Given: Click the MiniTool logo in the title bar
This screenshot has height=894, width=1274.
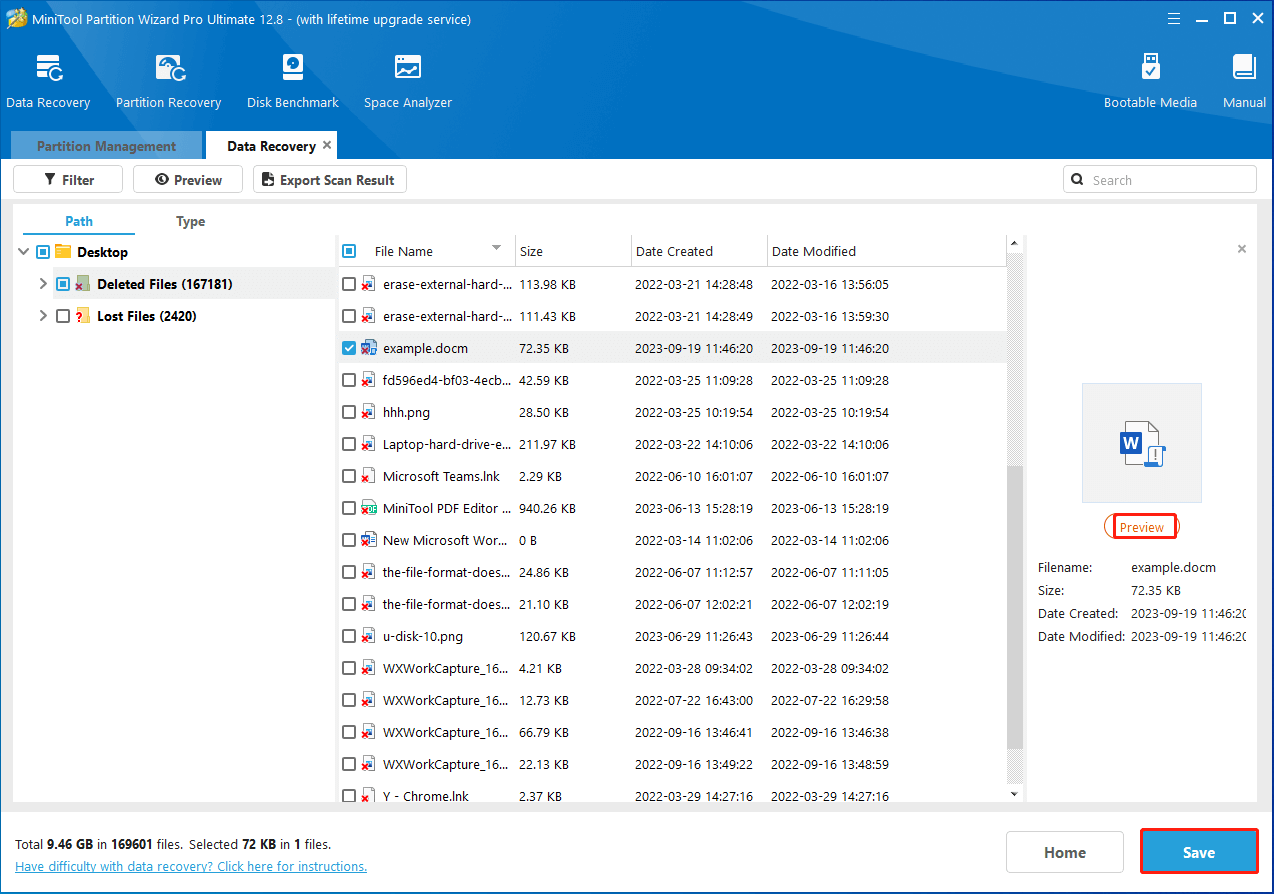Looking at the screenshot, I should point(17,19).
